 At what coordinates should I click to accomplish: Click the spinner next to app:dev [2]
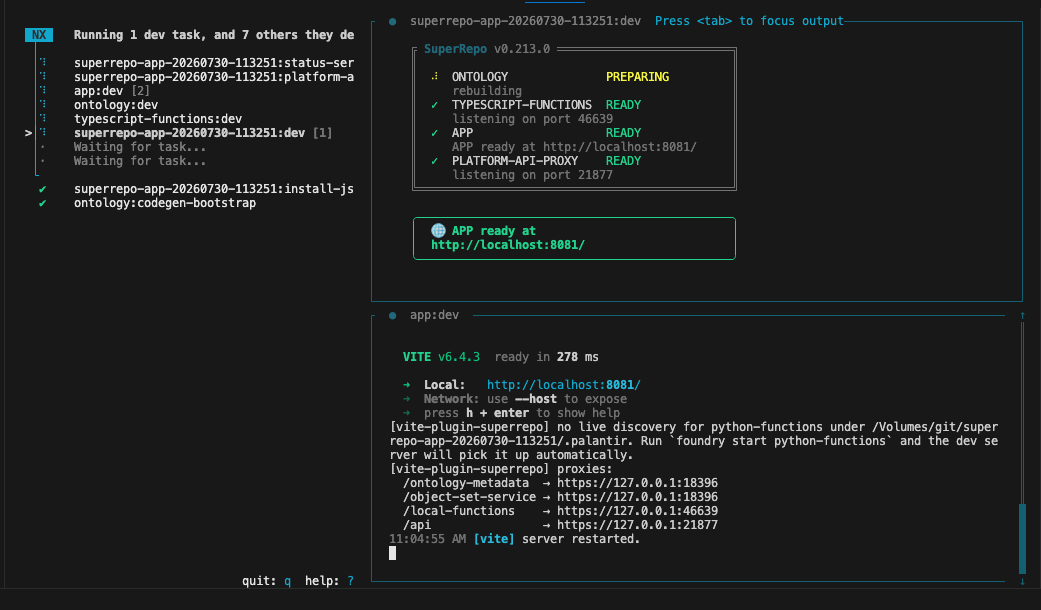(42, 91)
